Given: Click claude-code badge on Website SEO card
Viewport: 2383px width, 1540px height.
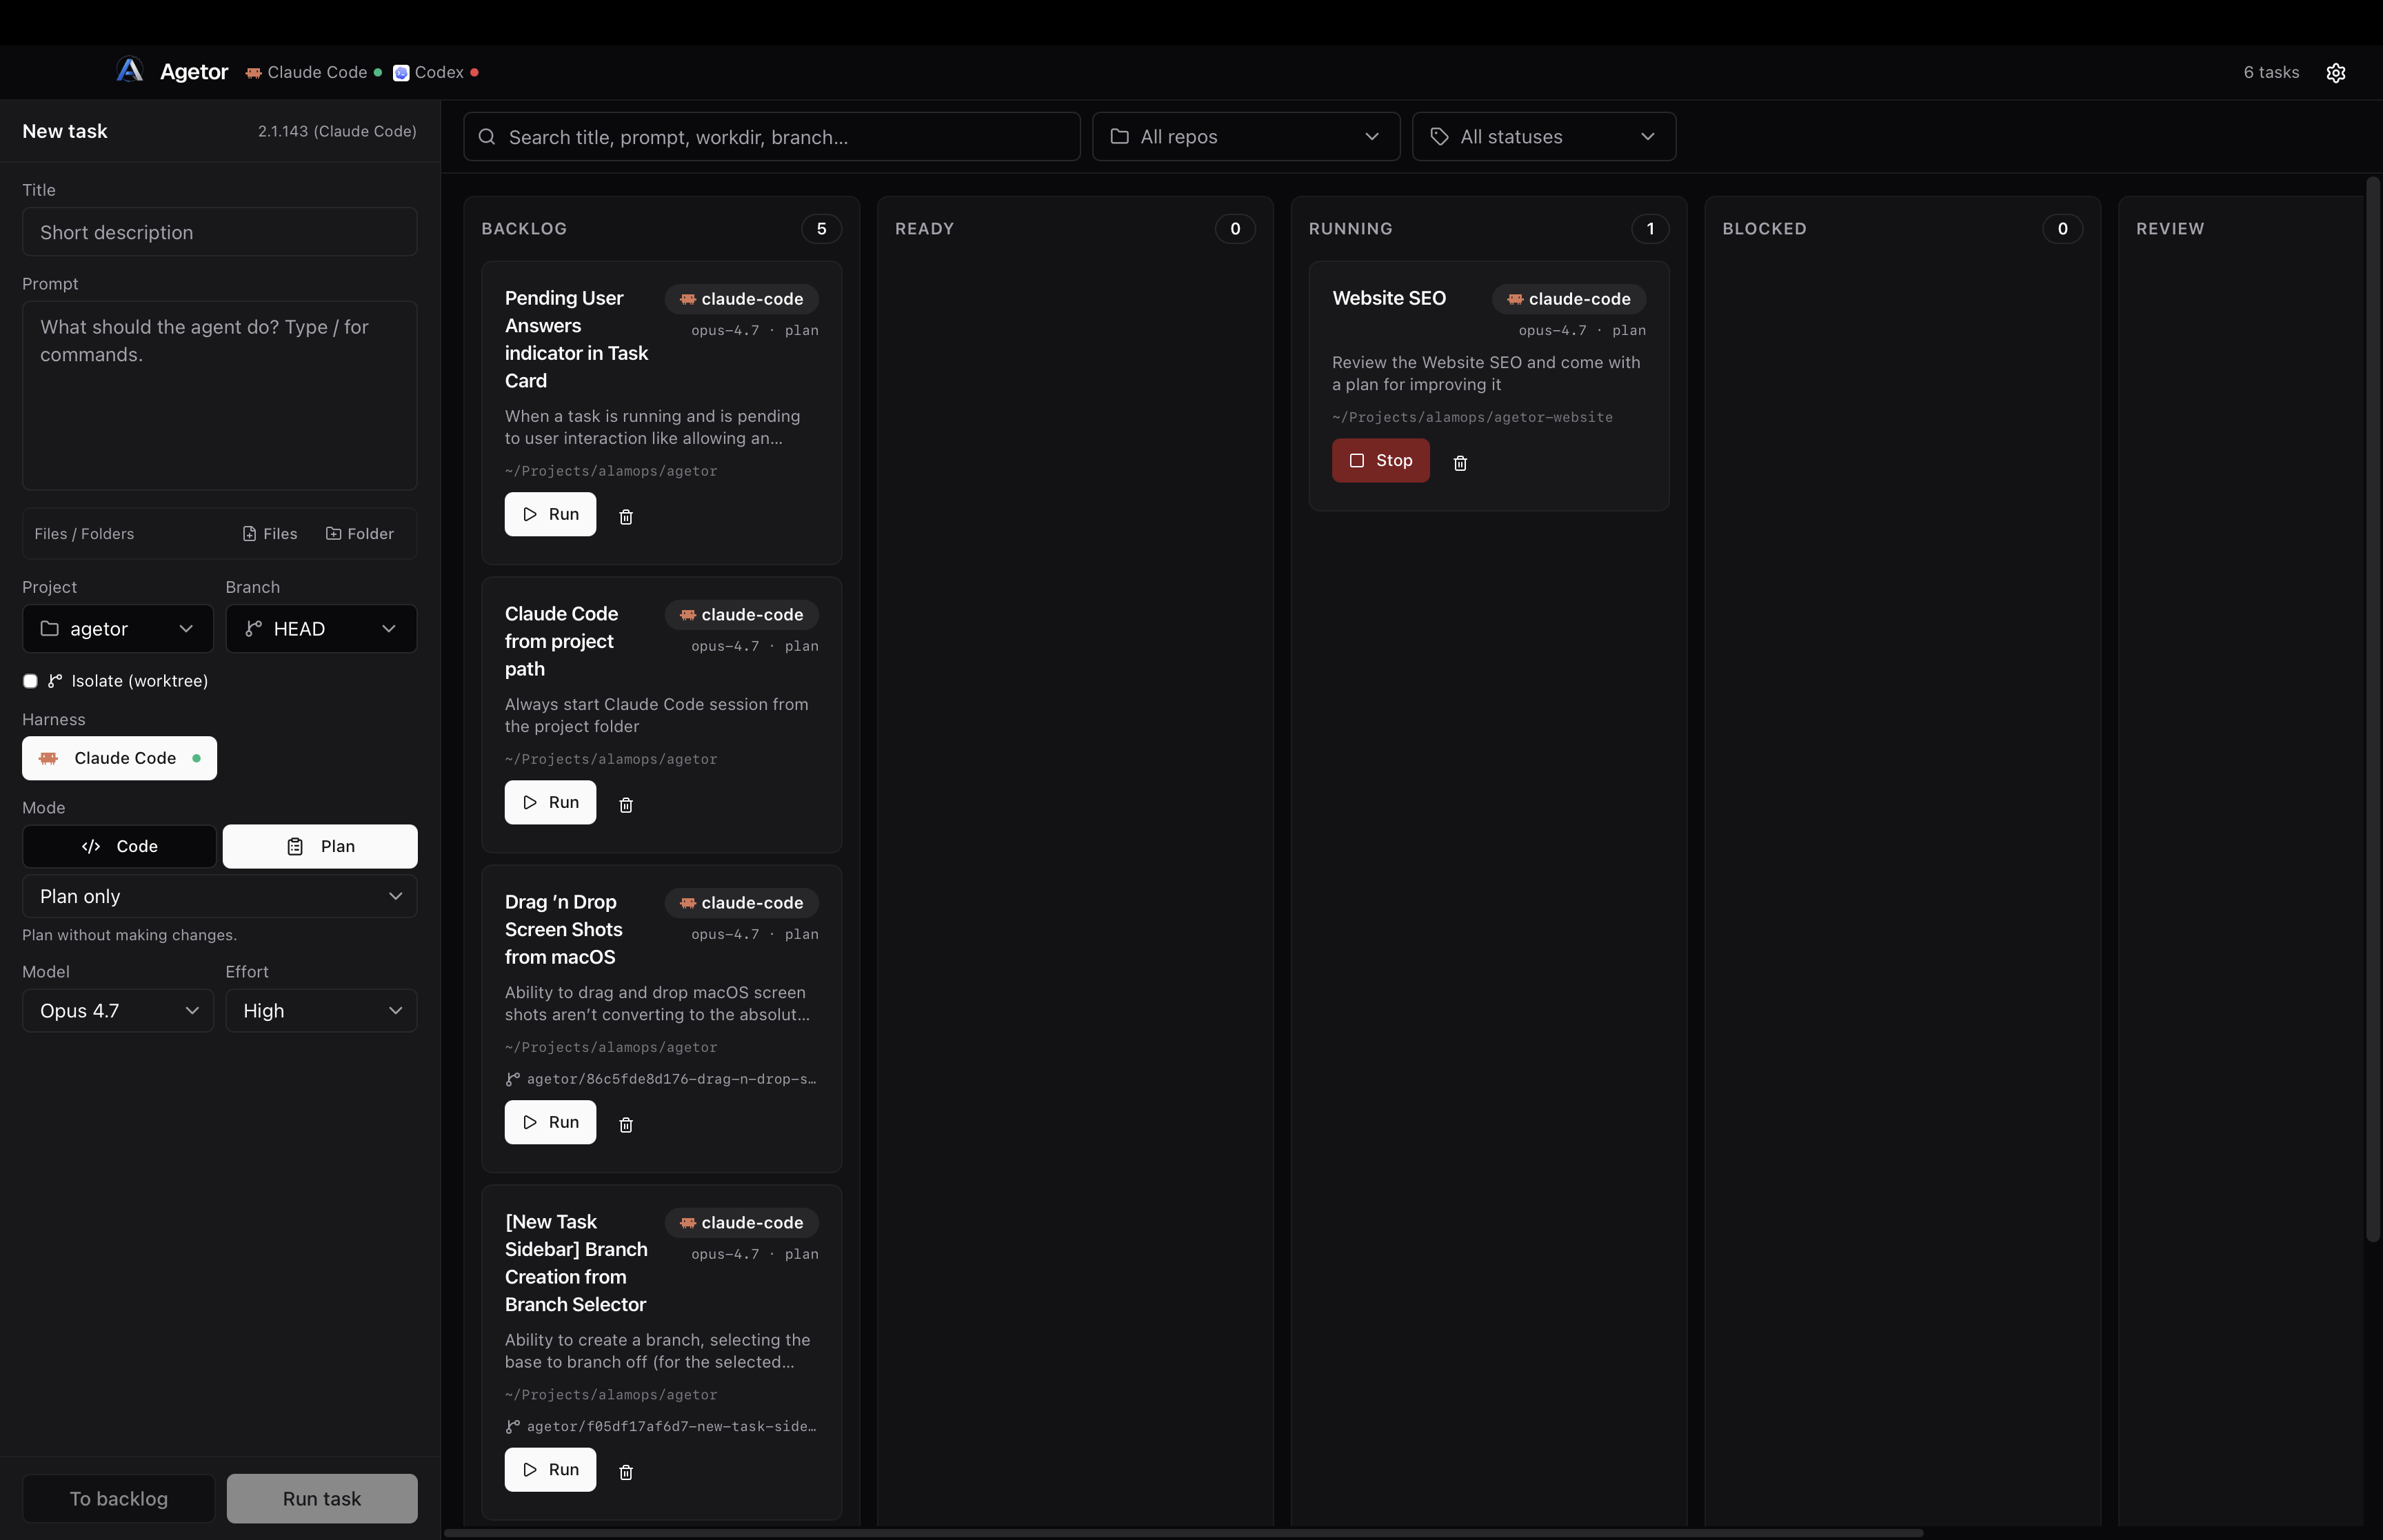Looking at the screenshot, I should [x=1569, y=299].
